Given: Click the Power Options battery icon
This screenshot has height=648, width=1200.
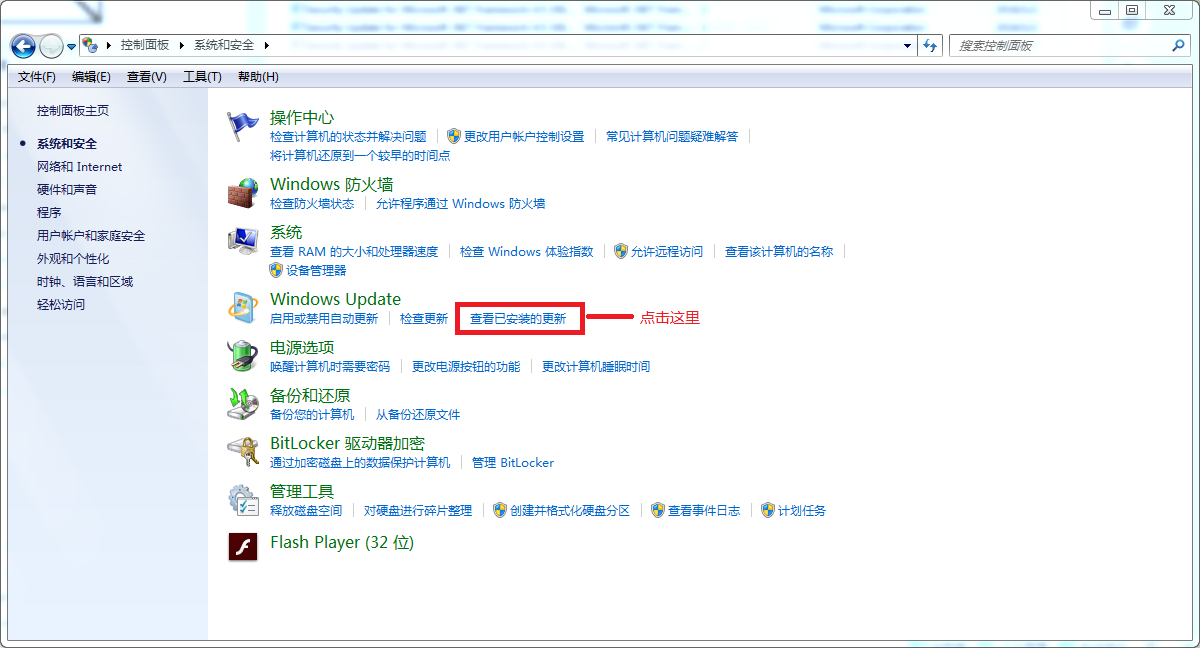Looking at the screenshot, I should (x=243, y=356).
